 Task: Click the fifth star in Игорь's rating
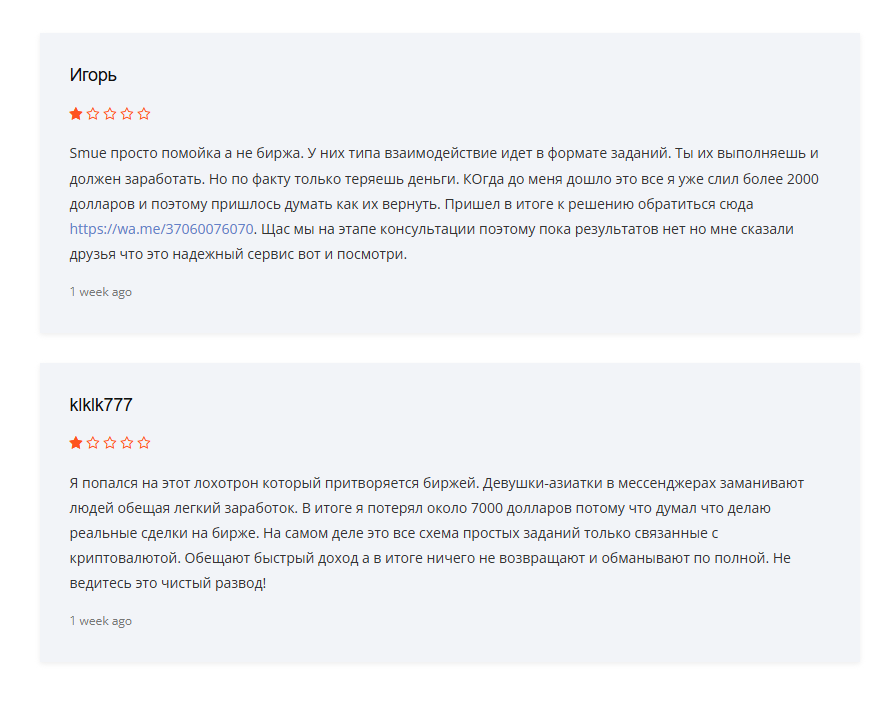pos(144,114)
